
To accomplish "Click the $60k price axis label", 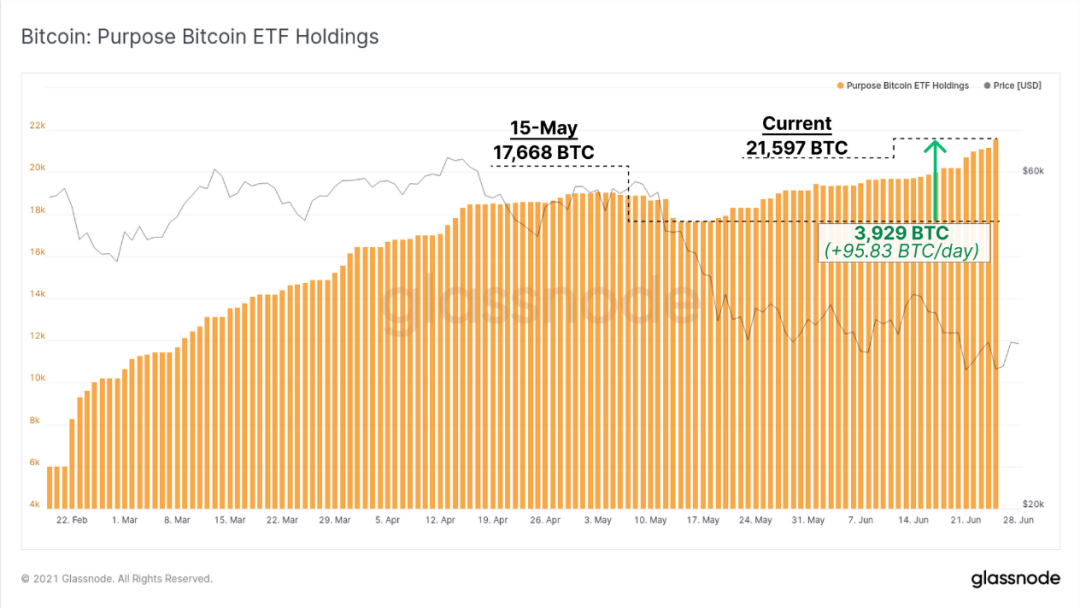I will click(x=1033, y=171).
